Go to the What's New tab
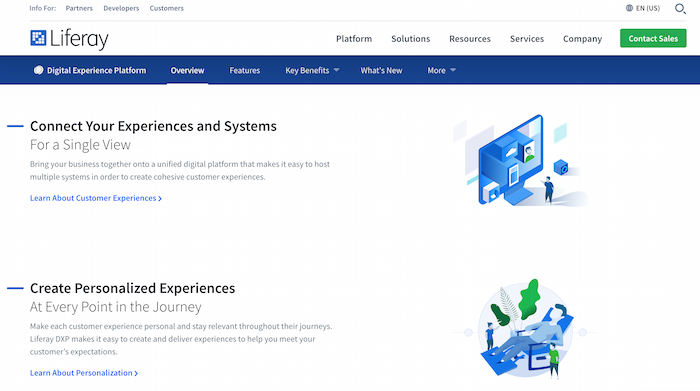 point(381,71)
